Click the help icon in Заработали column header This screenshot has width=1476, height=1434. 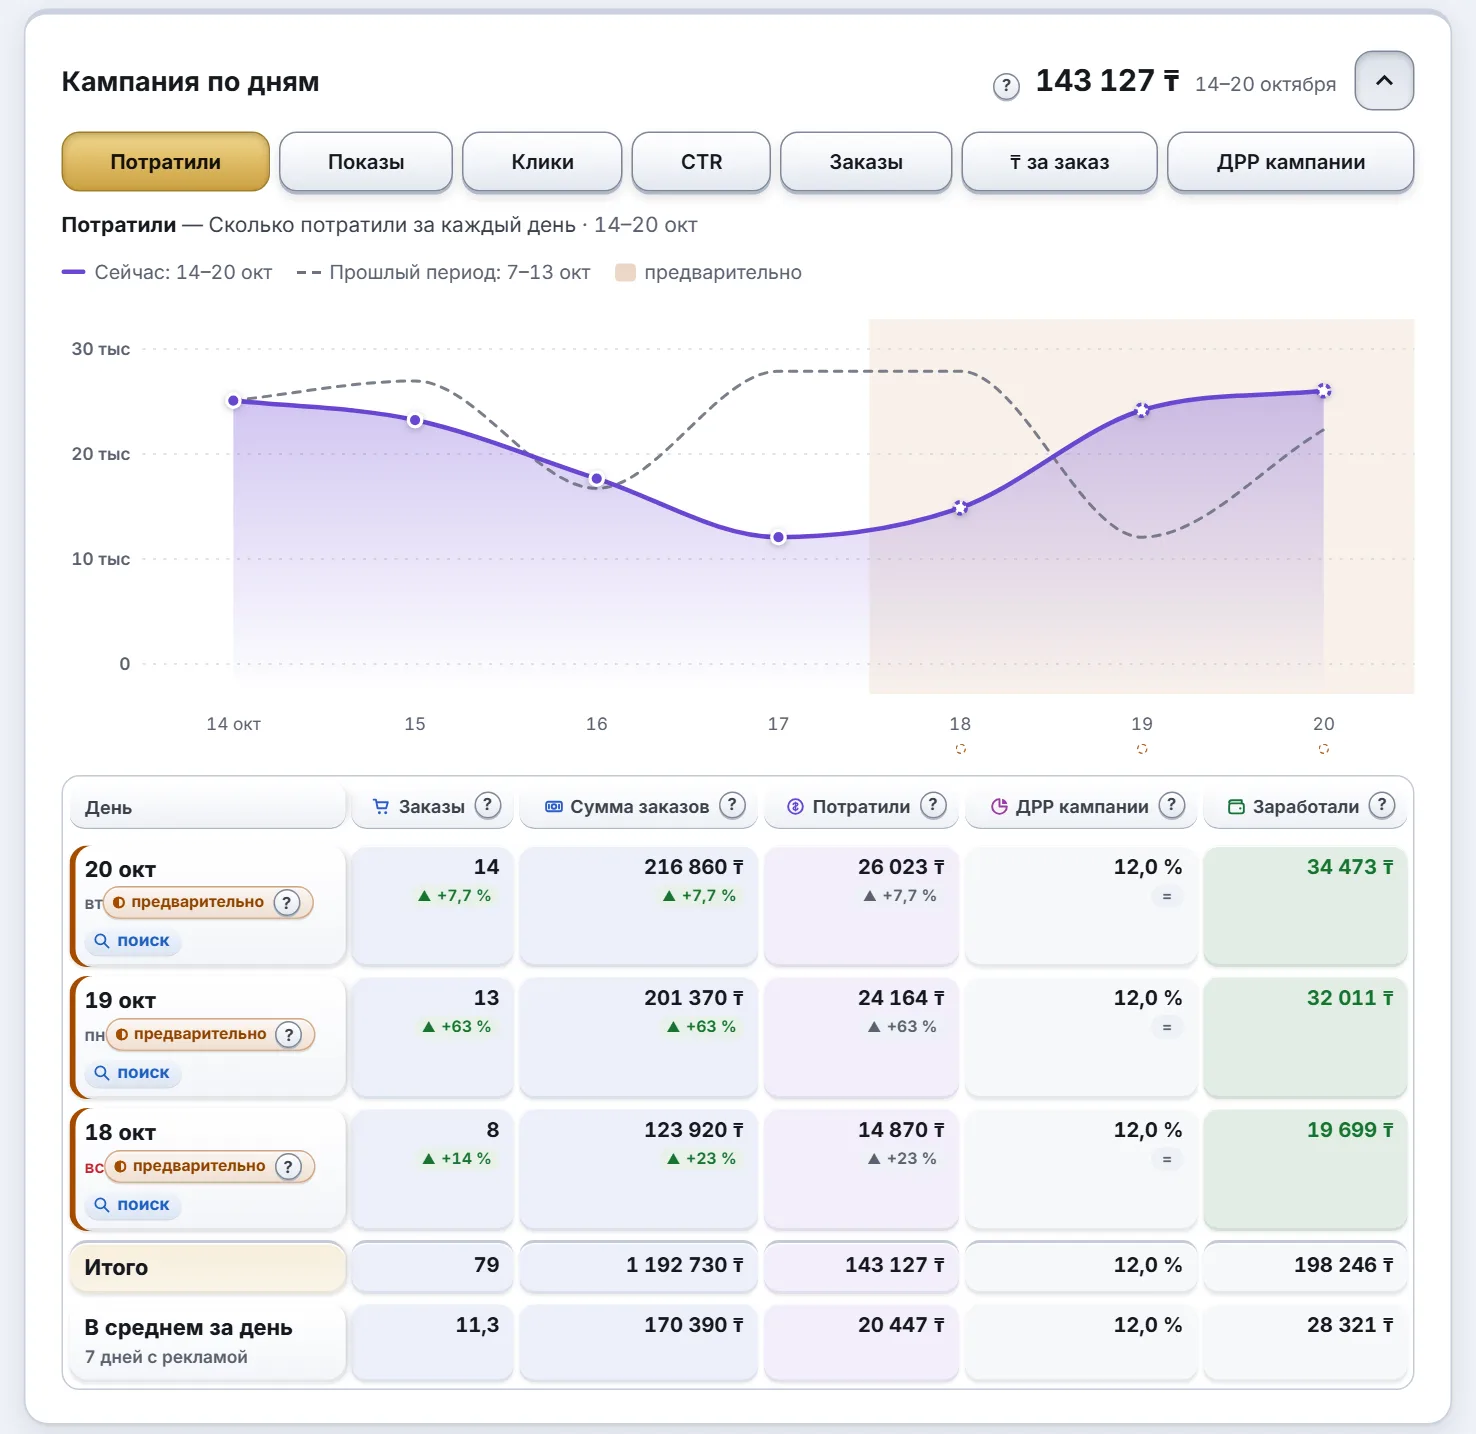click(x=1382, y=805)
